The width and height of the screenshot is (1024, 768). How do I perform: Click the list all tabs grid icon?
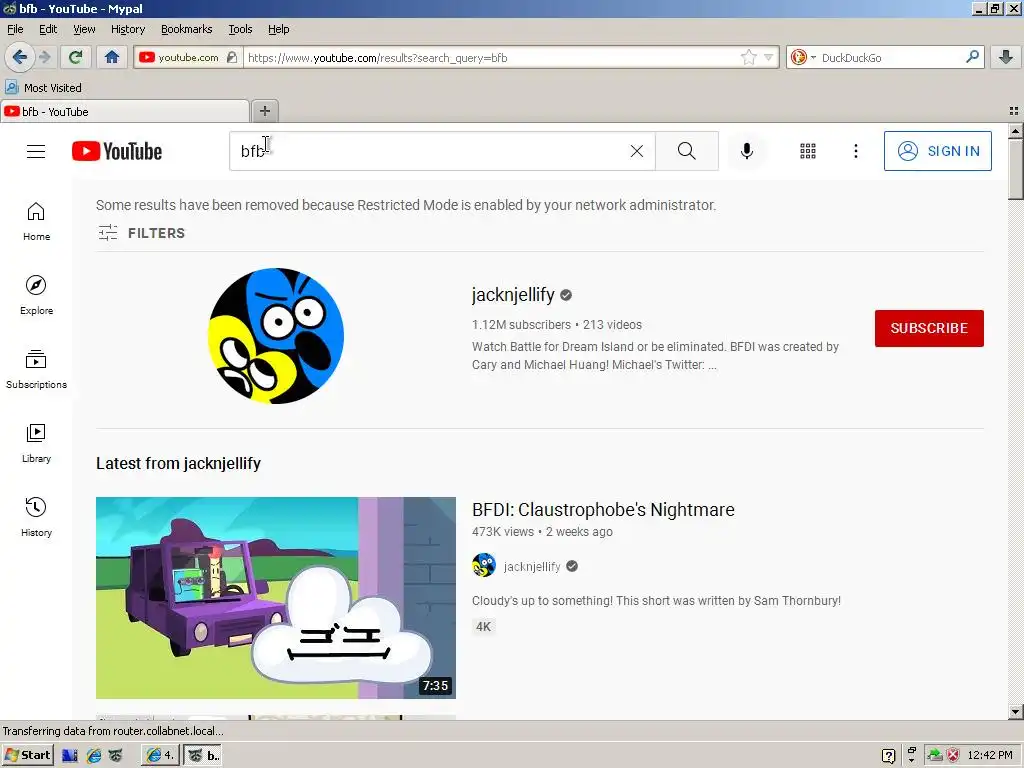[x=1014, y=111]
